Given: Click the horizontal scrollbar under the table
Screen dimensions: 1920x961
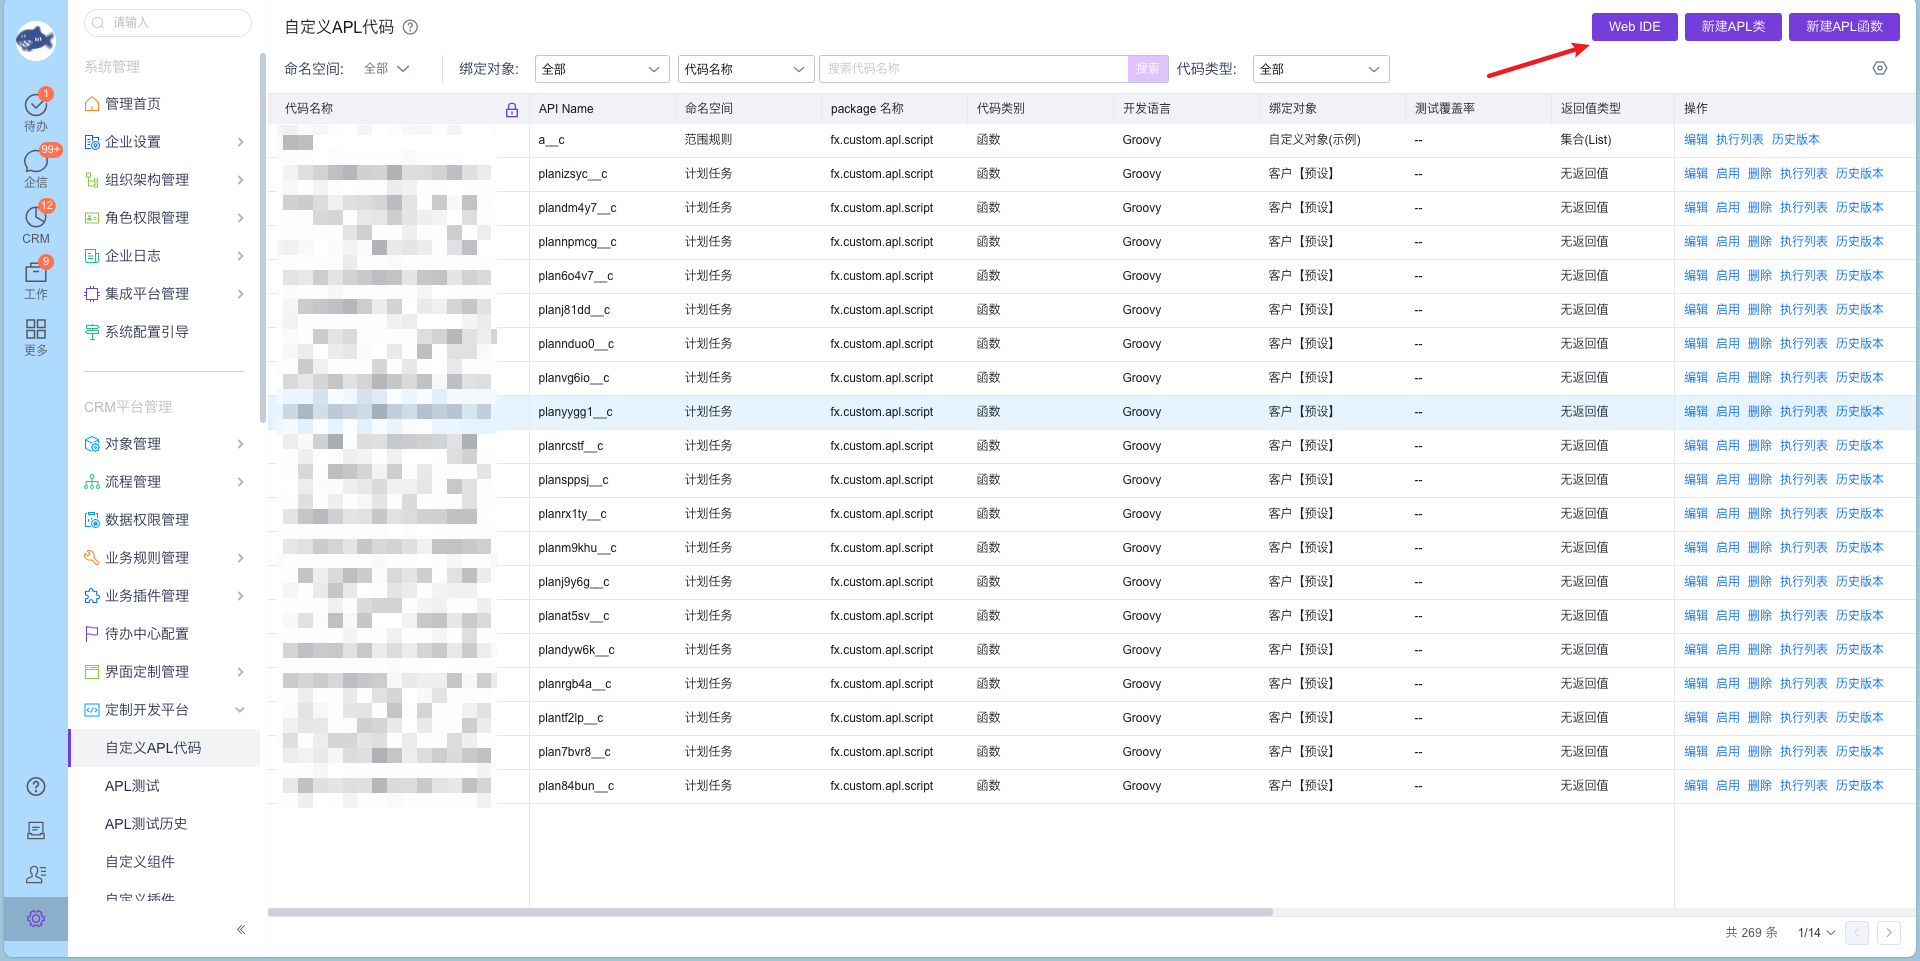Looking at the screenshot, I should tap(770, 912).
